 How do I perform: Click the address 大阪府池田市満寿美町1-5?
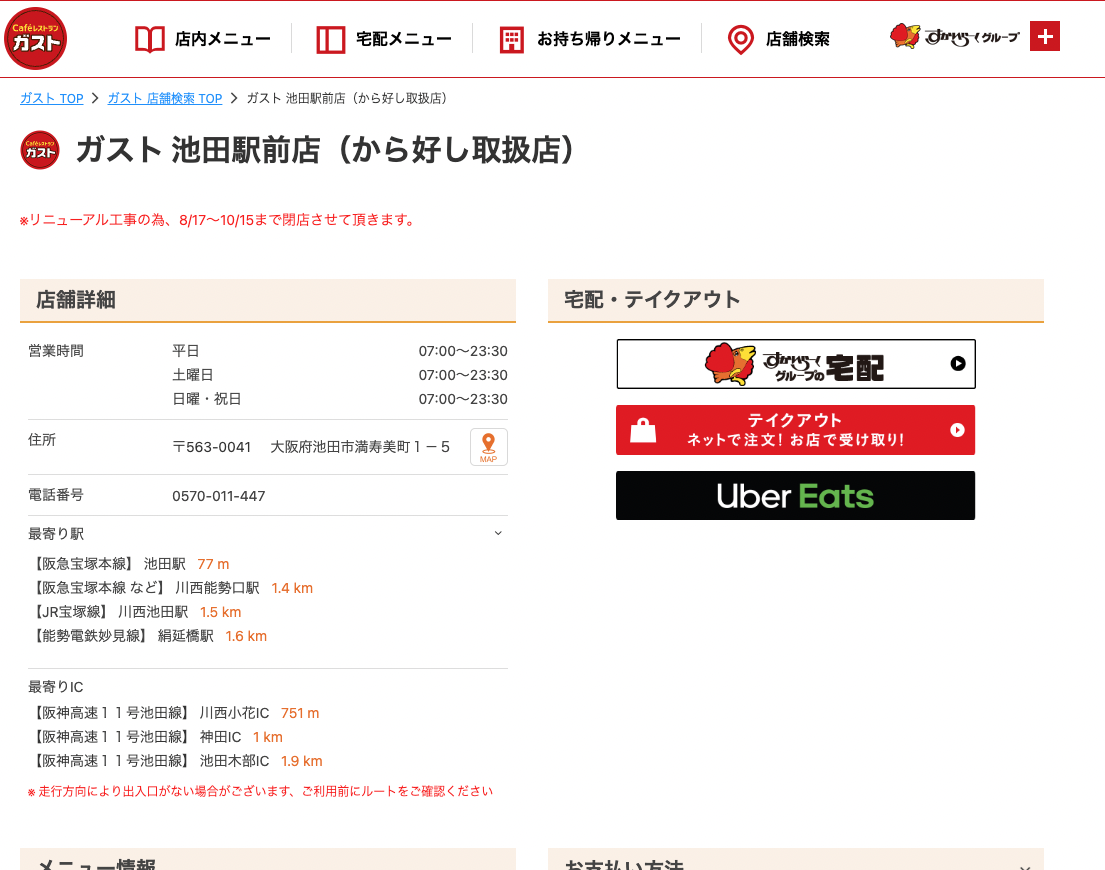[360, 447]
